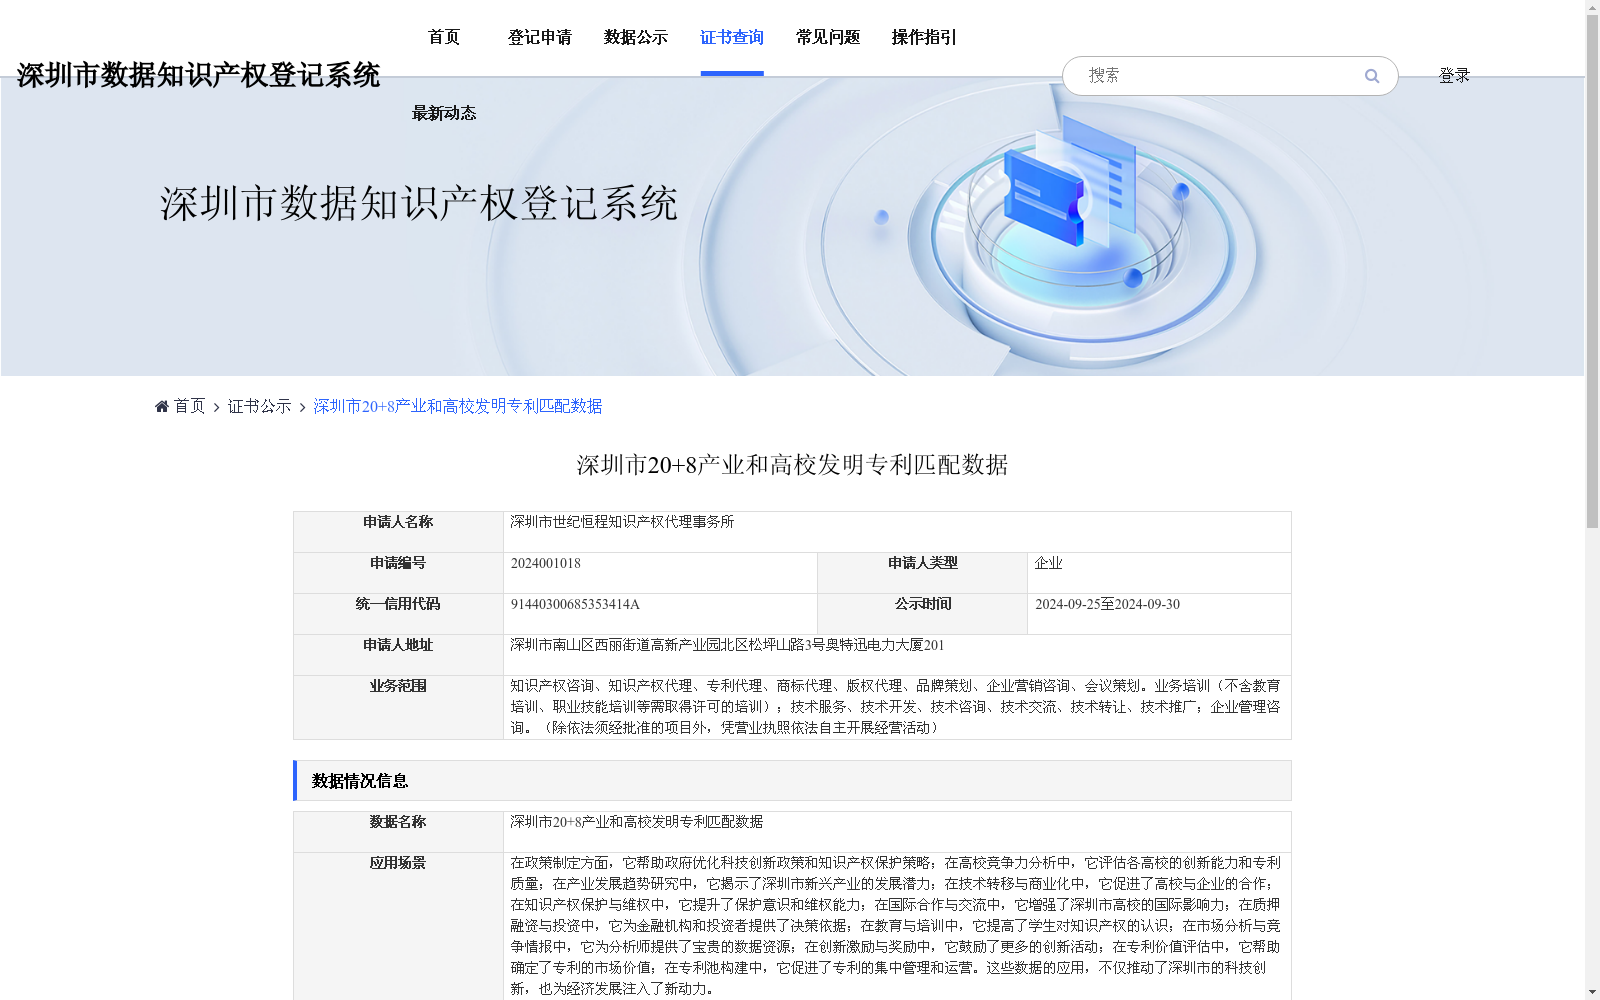
Task: Open the 首页 menu item
Action: click(444, 37)
